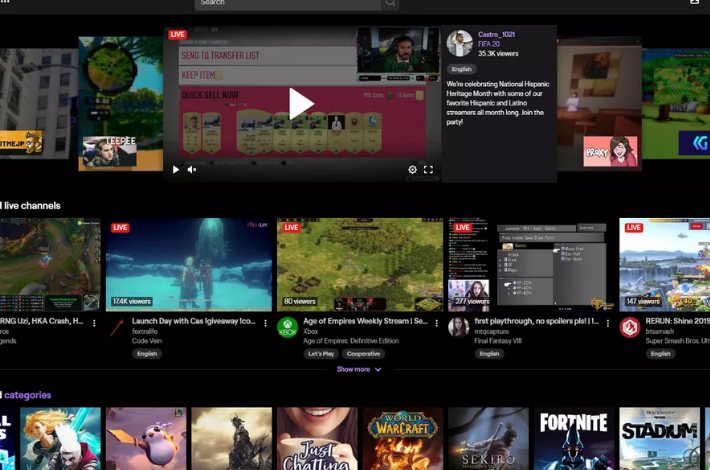
Task: Click the btssmash channel avatar icon
Action: pyautogui.click(x=630, y=327)
